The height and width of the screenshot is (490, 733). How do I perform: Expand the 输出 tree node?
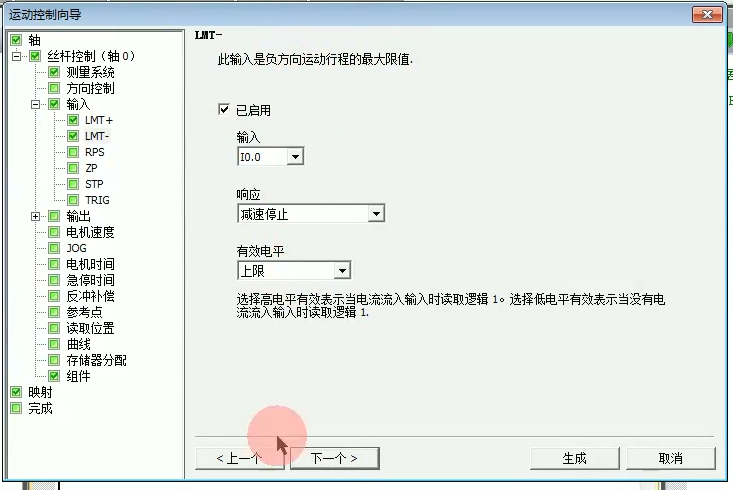tap(36, 216)
